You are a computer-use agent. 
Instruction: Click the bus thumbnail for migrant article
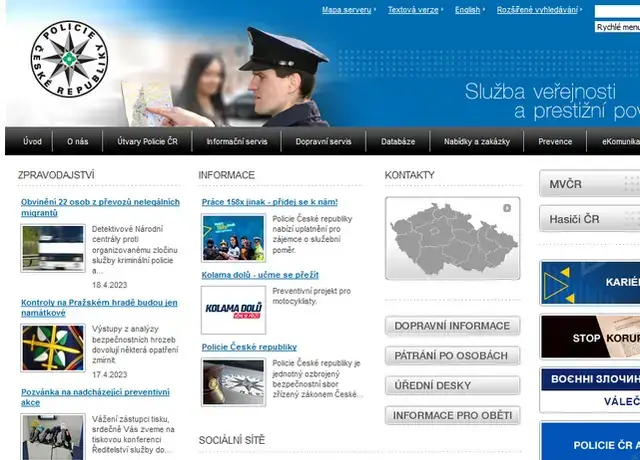pos(53,248)
